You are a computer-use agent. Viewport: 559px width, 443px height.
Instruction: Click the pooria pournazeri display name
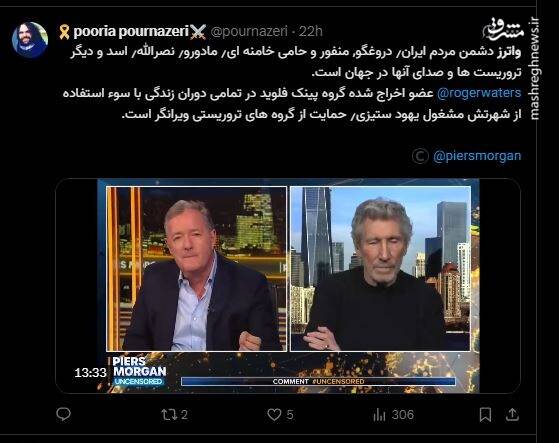131,32
